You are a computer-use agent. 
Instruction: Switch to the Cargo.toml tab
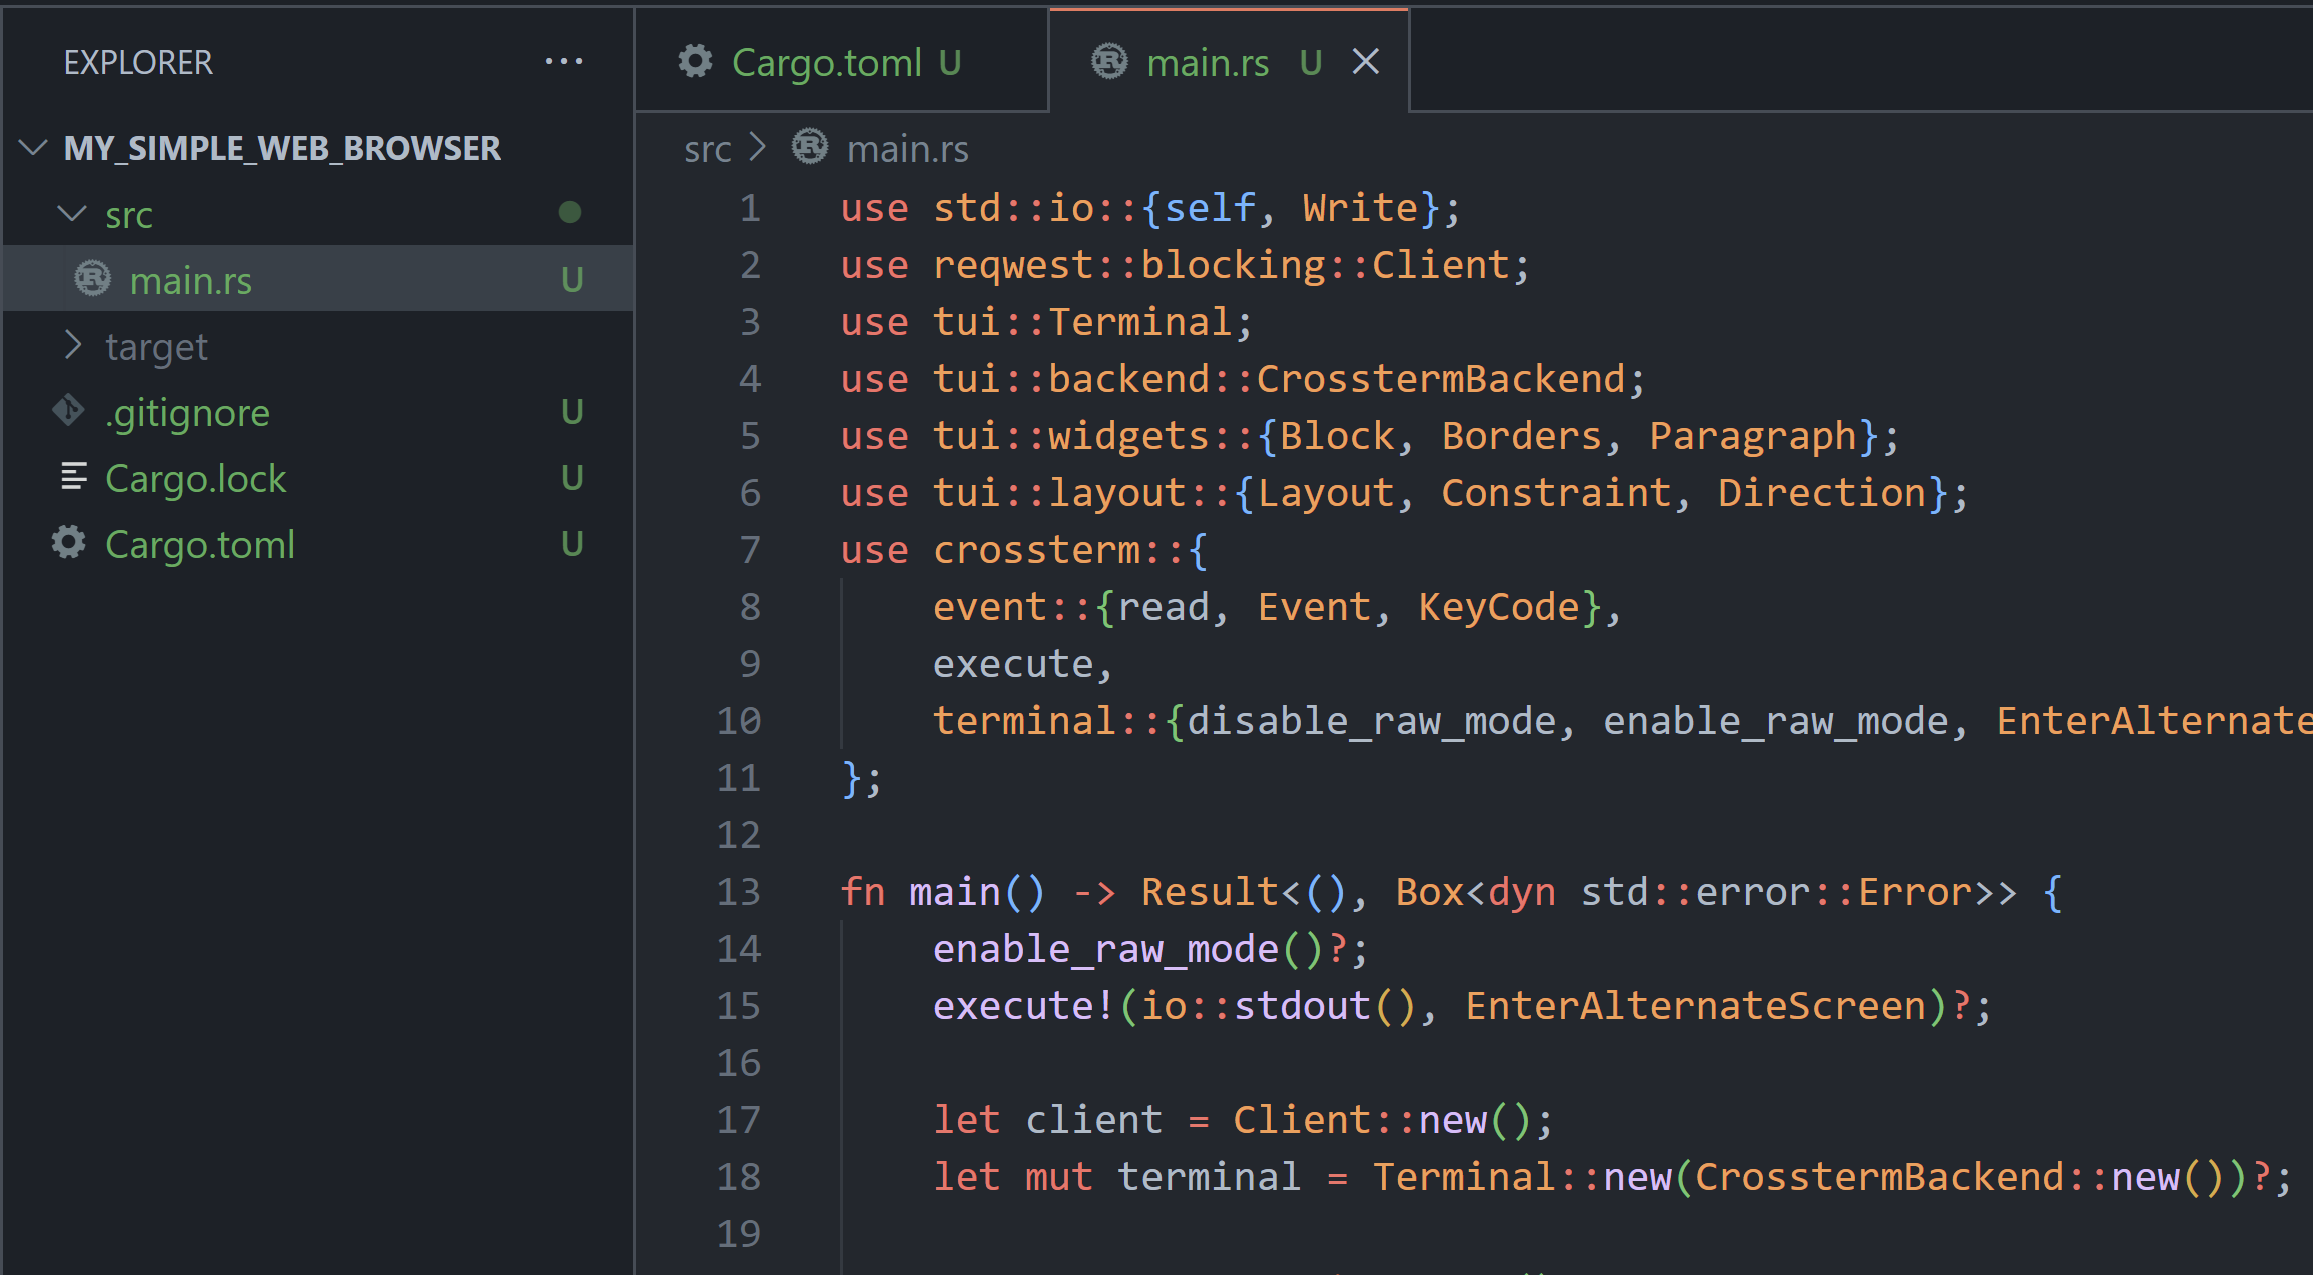tap(842, 62)
